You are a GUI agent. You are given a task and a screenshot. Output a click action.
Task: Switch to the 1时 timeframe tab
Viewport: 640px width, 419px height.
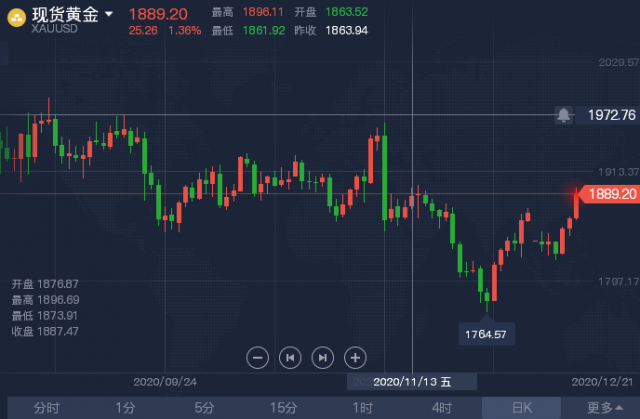(363, 408)
